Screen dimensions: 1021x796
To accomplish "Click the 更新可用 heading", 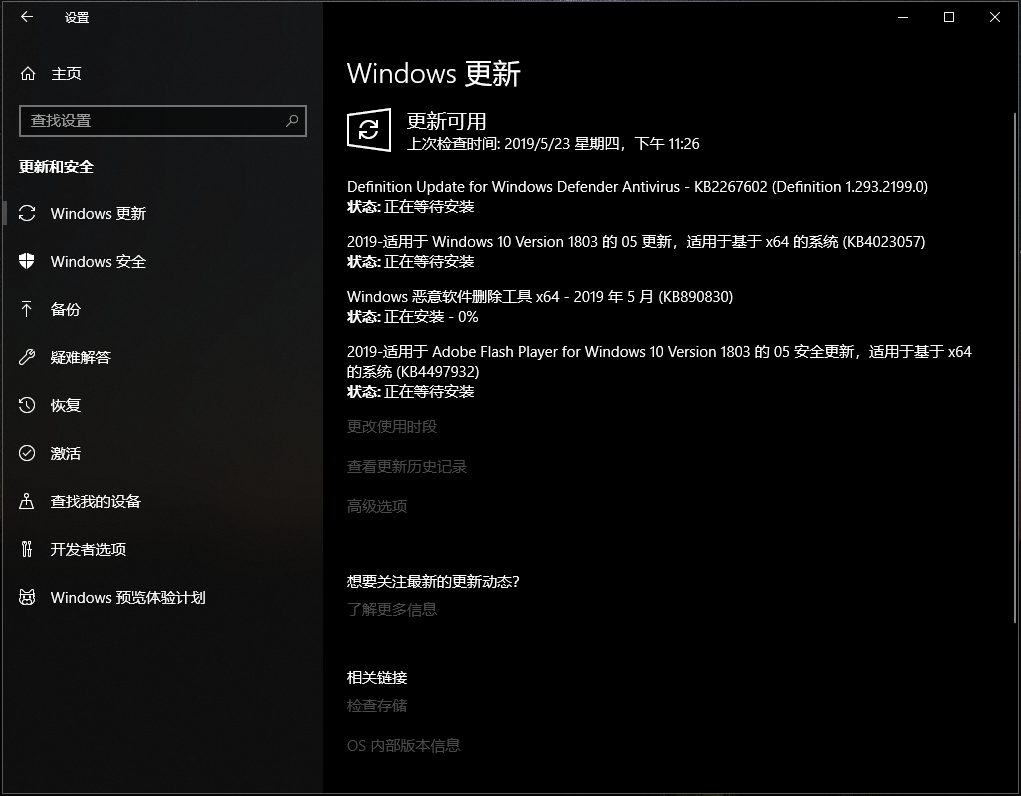I will coord(447,121).
